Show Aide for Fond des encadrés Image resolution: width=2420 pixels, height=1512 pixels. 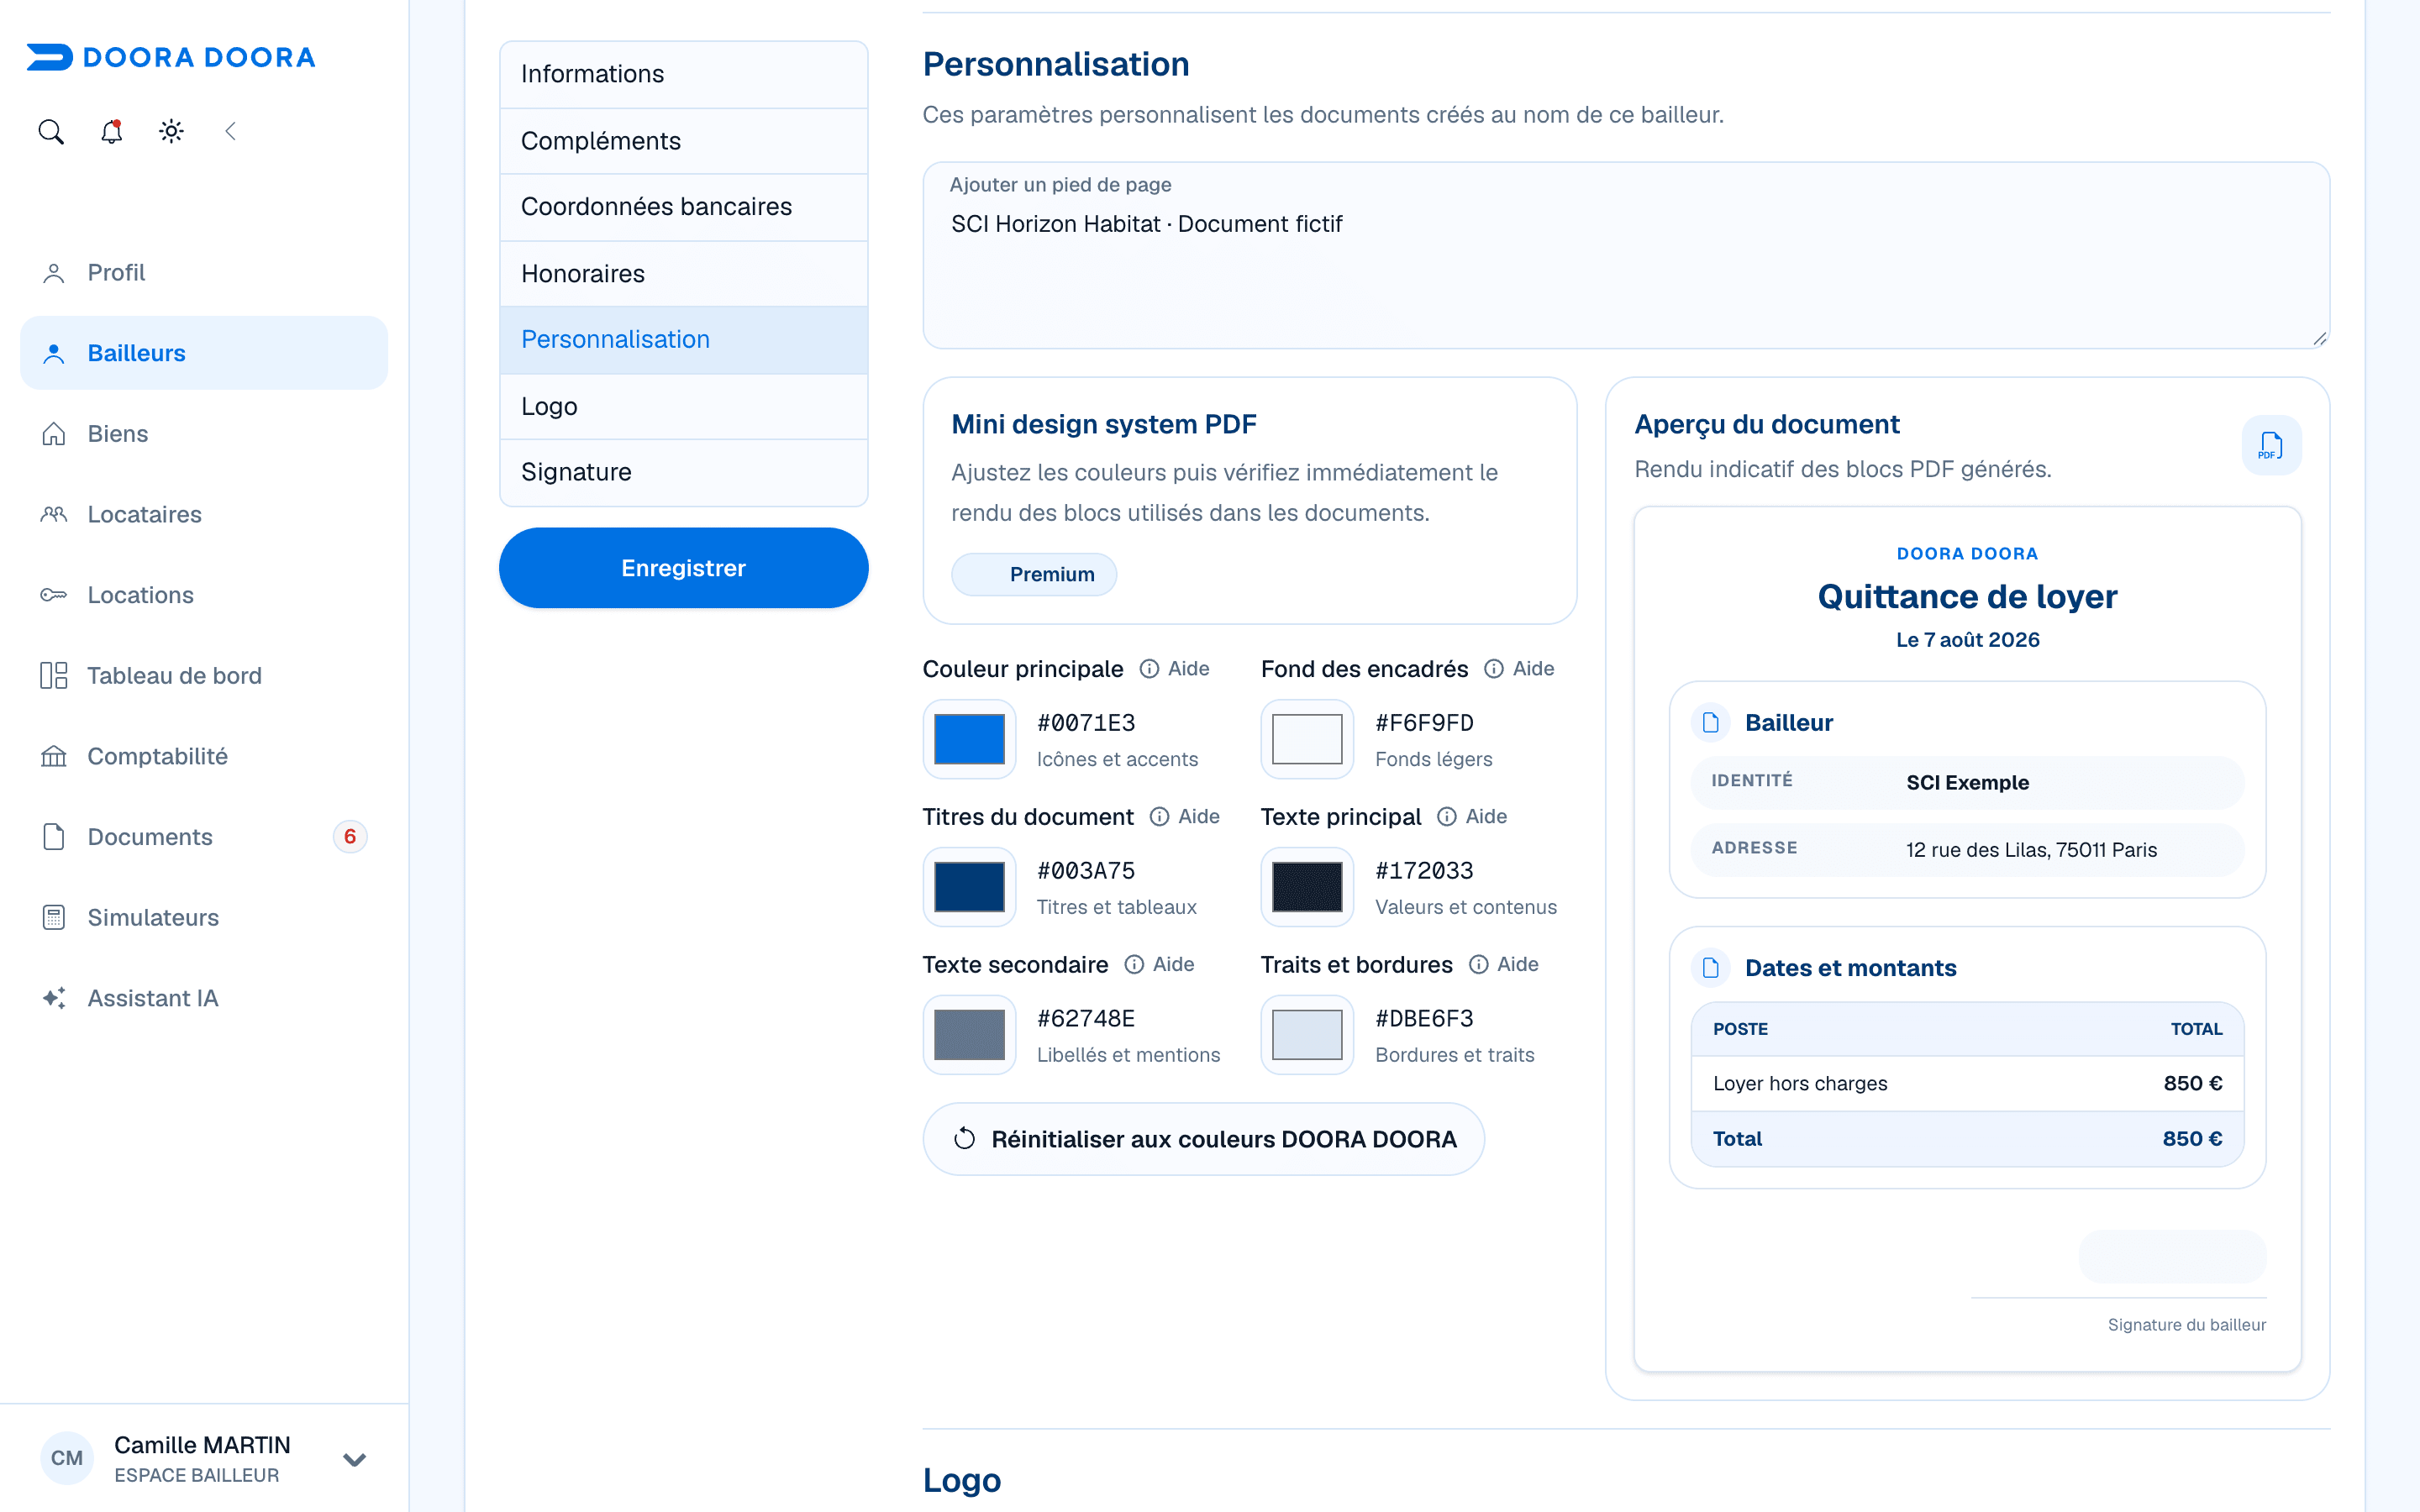pyautogui.click(x=1520, y=669)
